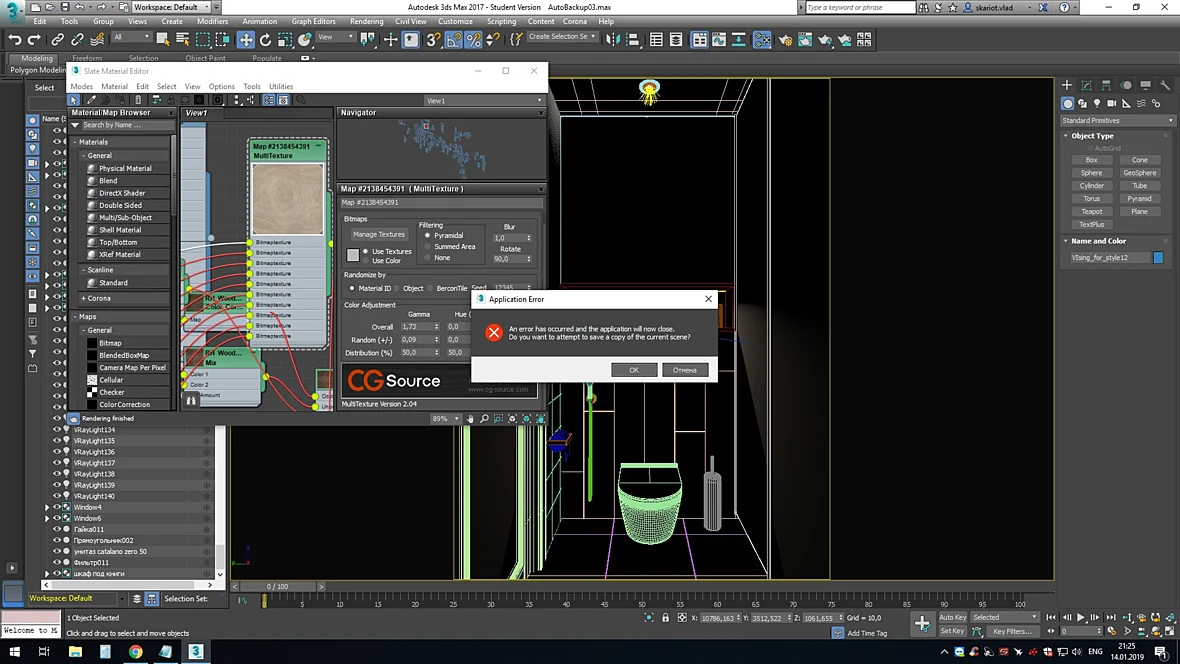Toggle visibility eye for VRayLight140
This screenshot has width=1180, height=664.
tap(56, 496)
